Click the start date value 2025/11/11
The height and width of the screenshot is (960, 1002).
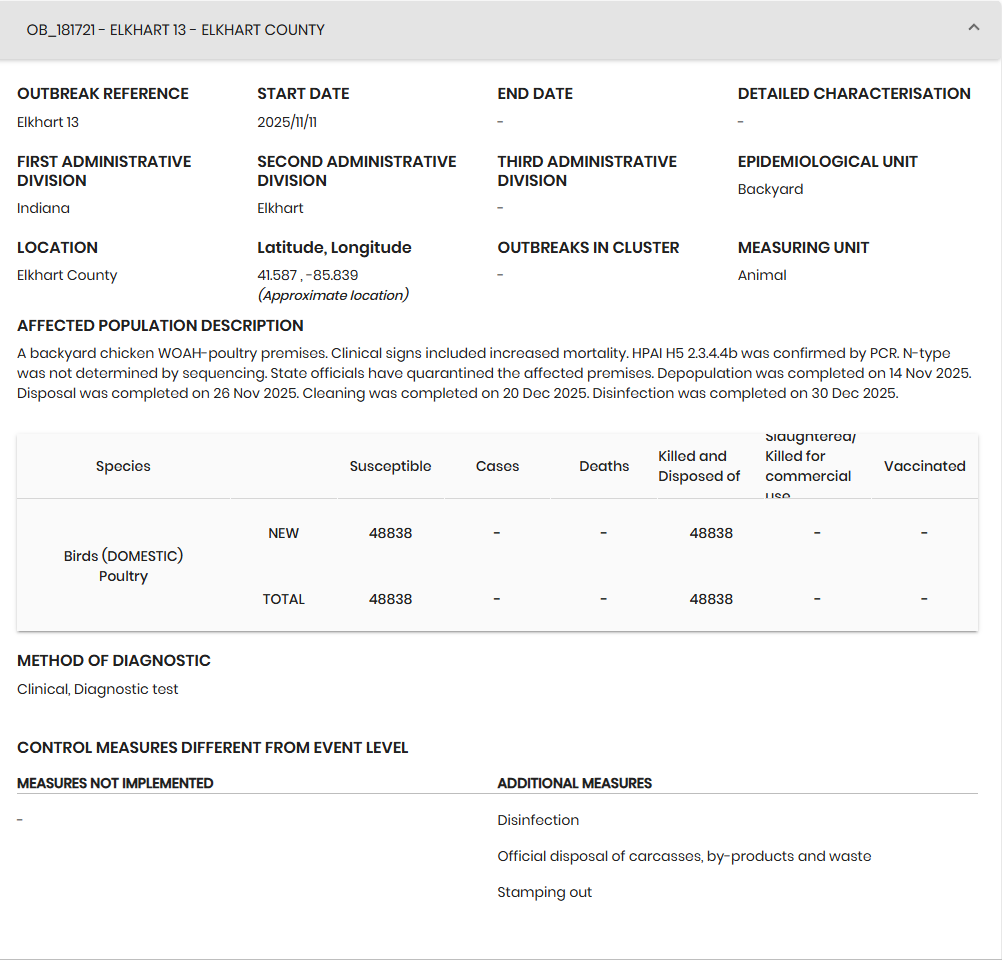287,122
